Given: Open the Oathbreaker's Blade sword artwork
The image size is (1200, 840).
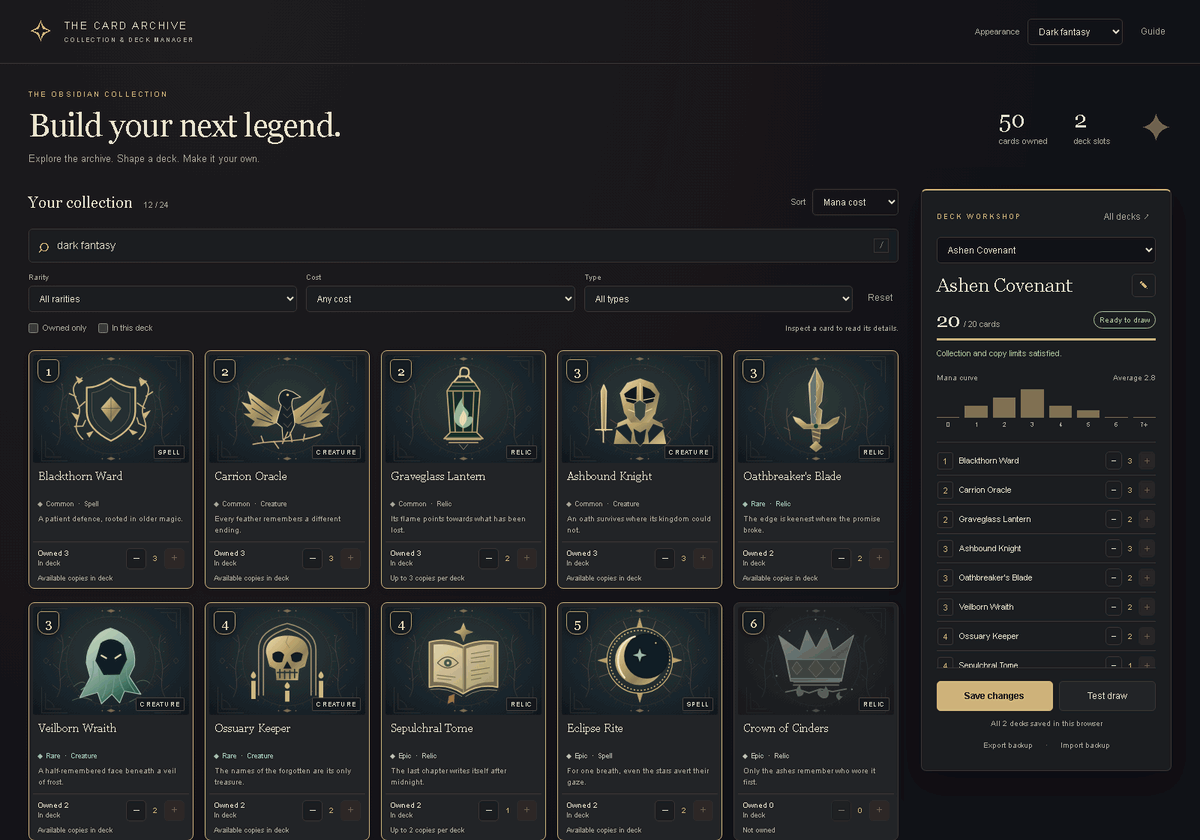Looking at the screenshot, I should click(815, 408).
